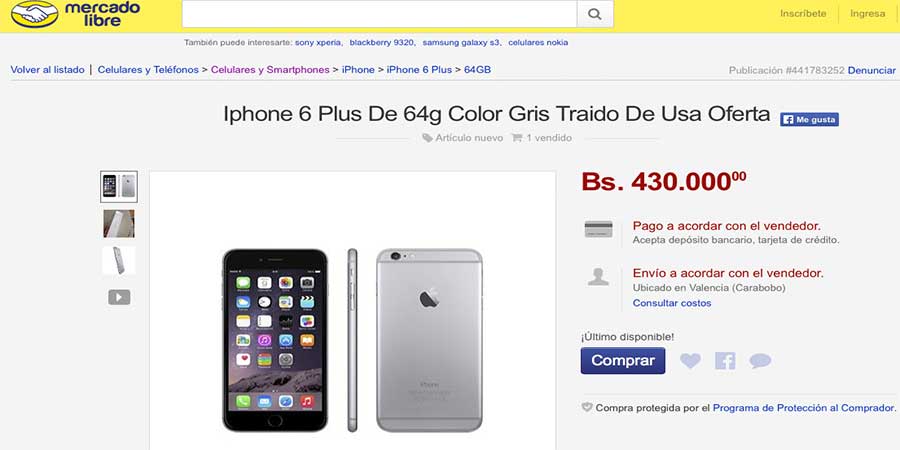
Task: Go to Volver al listado
Action: pyautogui.click(x=47, y=70)
